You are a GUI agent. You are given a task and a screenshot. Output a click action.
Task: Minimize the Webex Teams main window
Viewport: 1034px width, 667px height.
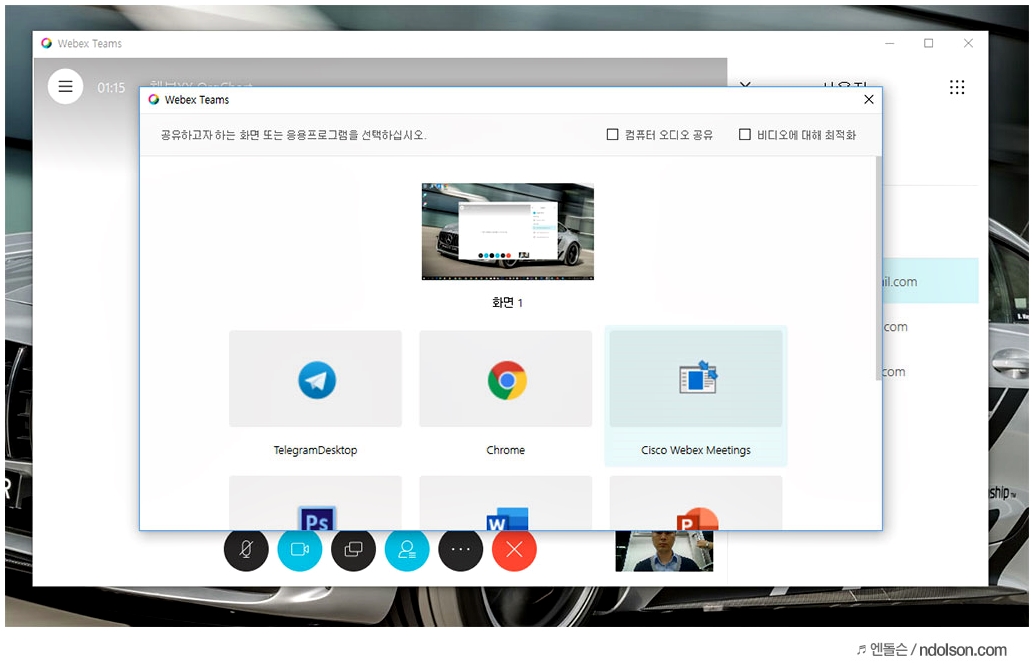click(890, 44)
